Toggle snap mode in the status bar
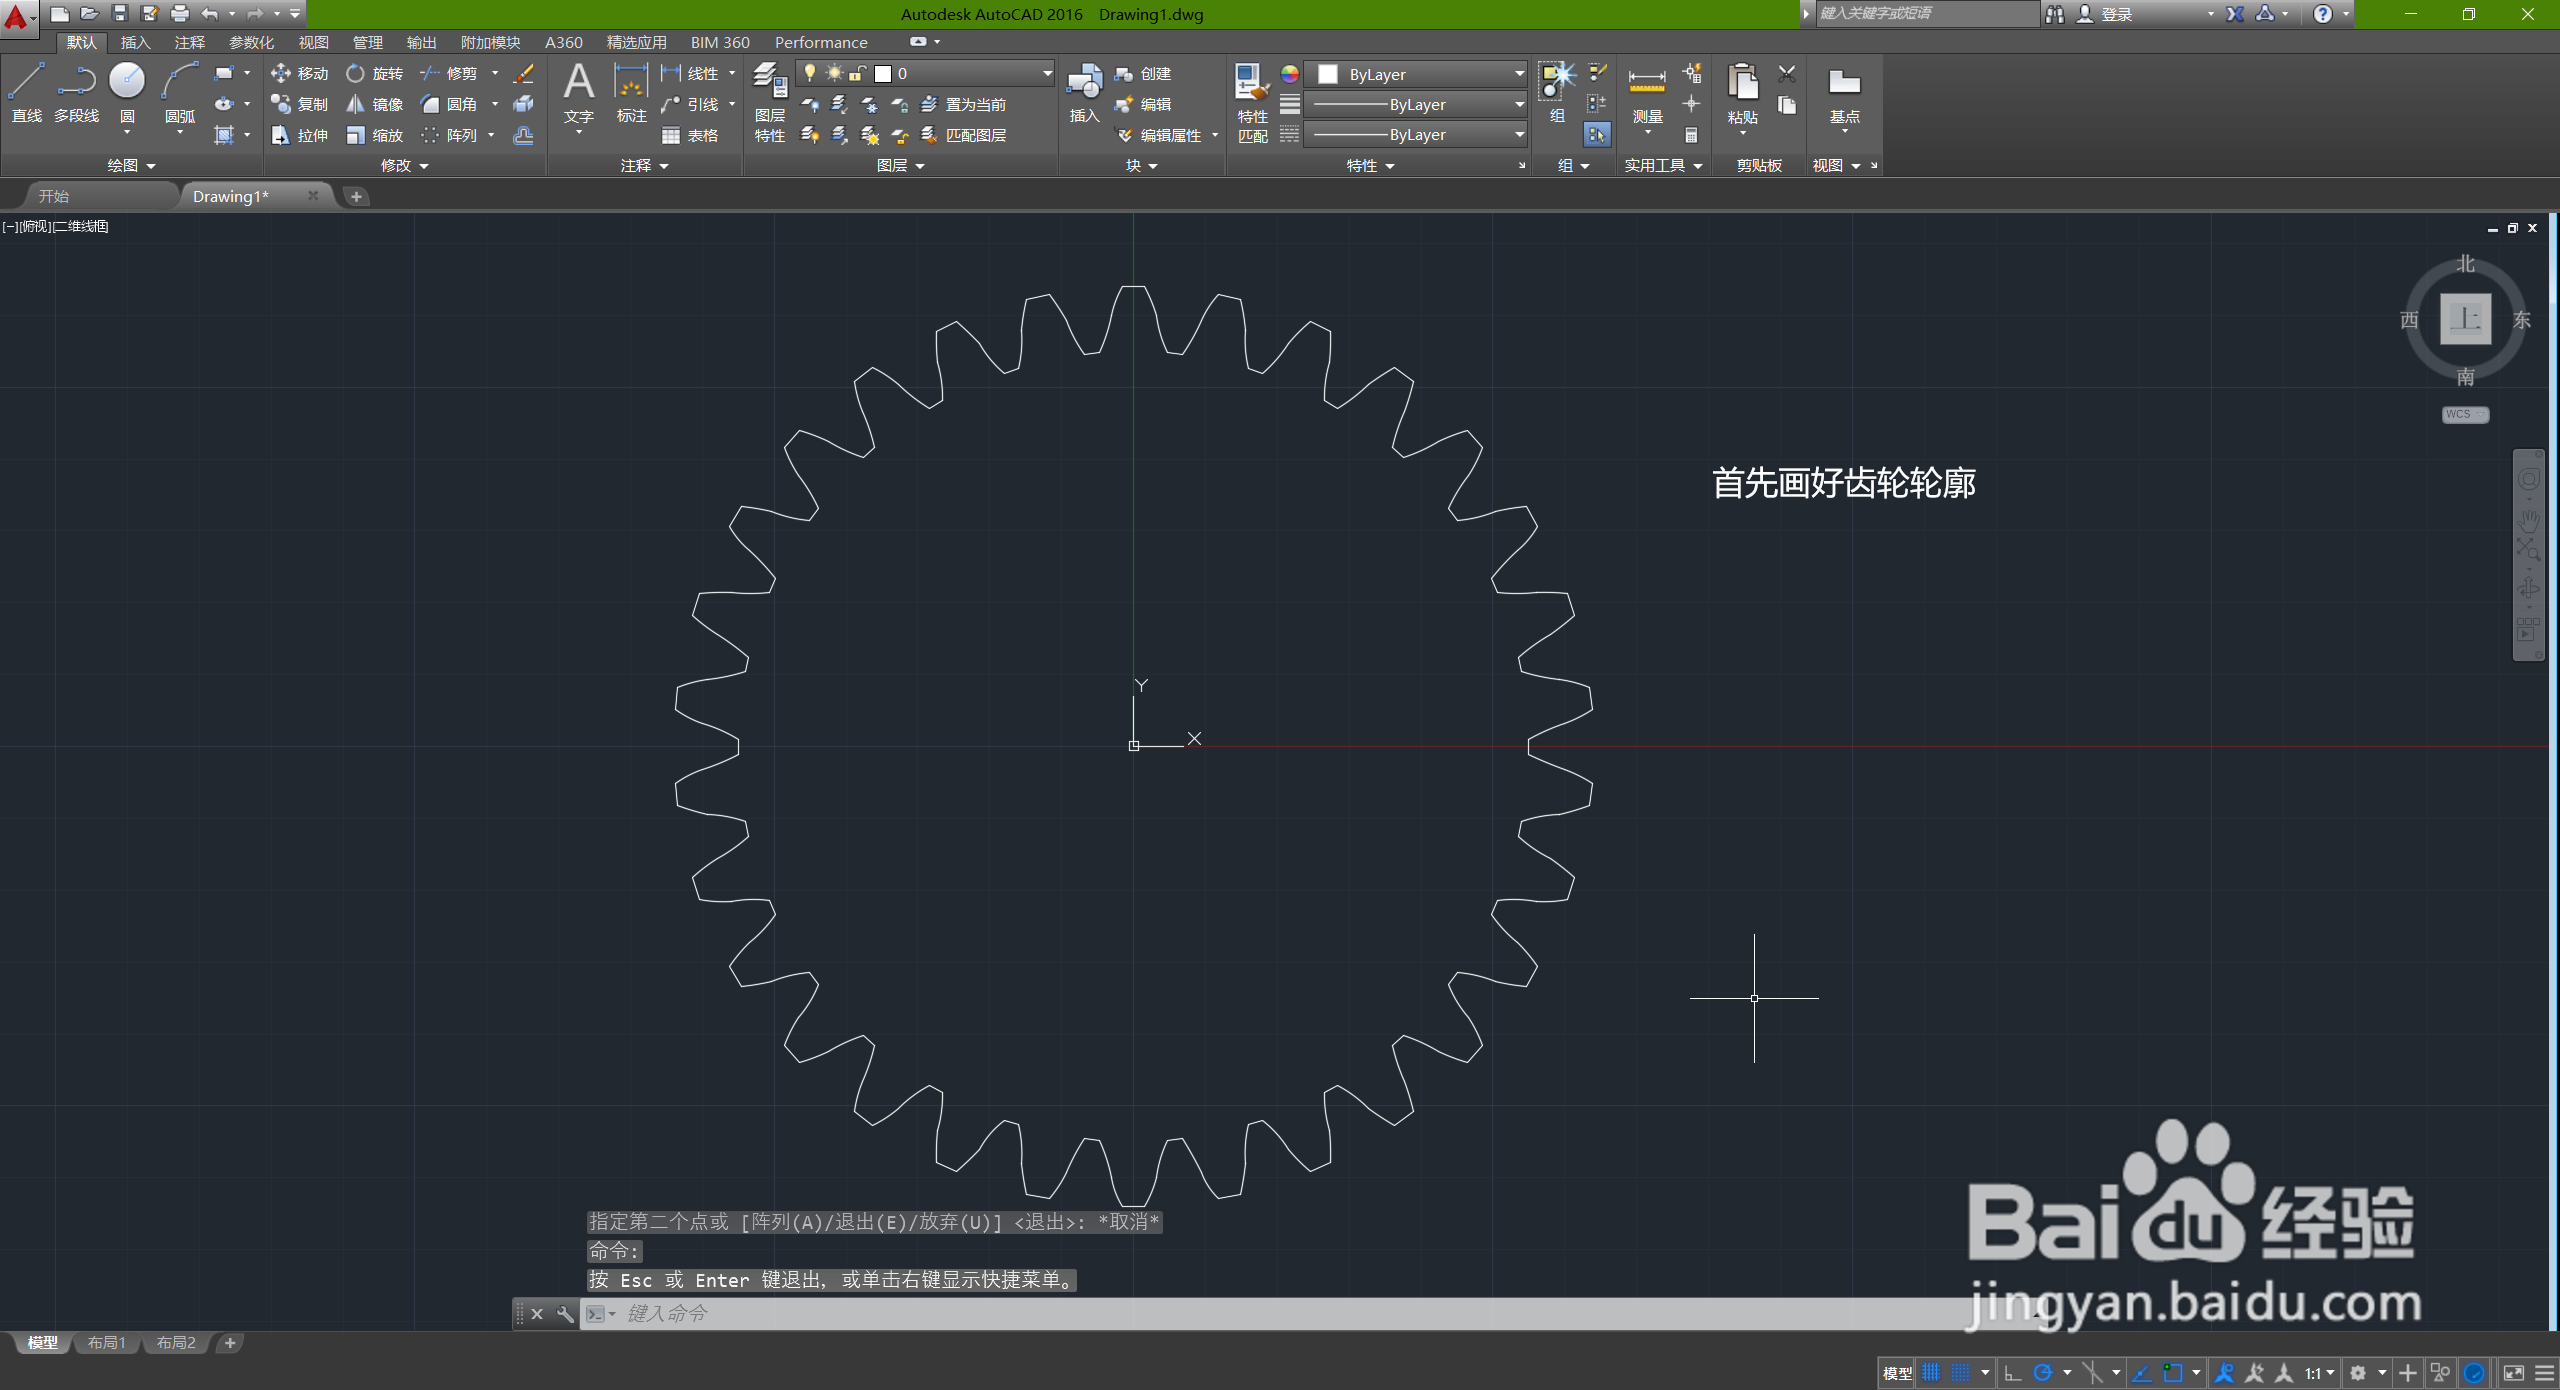The height and width of the screenshot is (1390, 2560). (x=1961, y=1372)
